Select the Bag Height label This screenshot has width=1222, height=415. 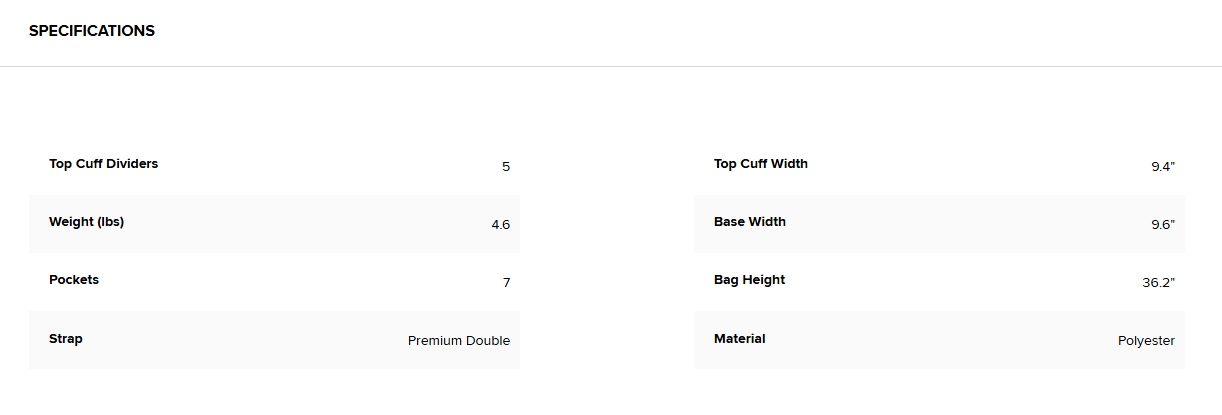click(x=750, y=280)
